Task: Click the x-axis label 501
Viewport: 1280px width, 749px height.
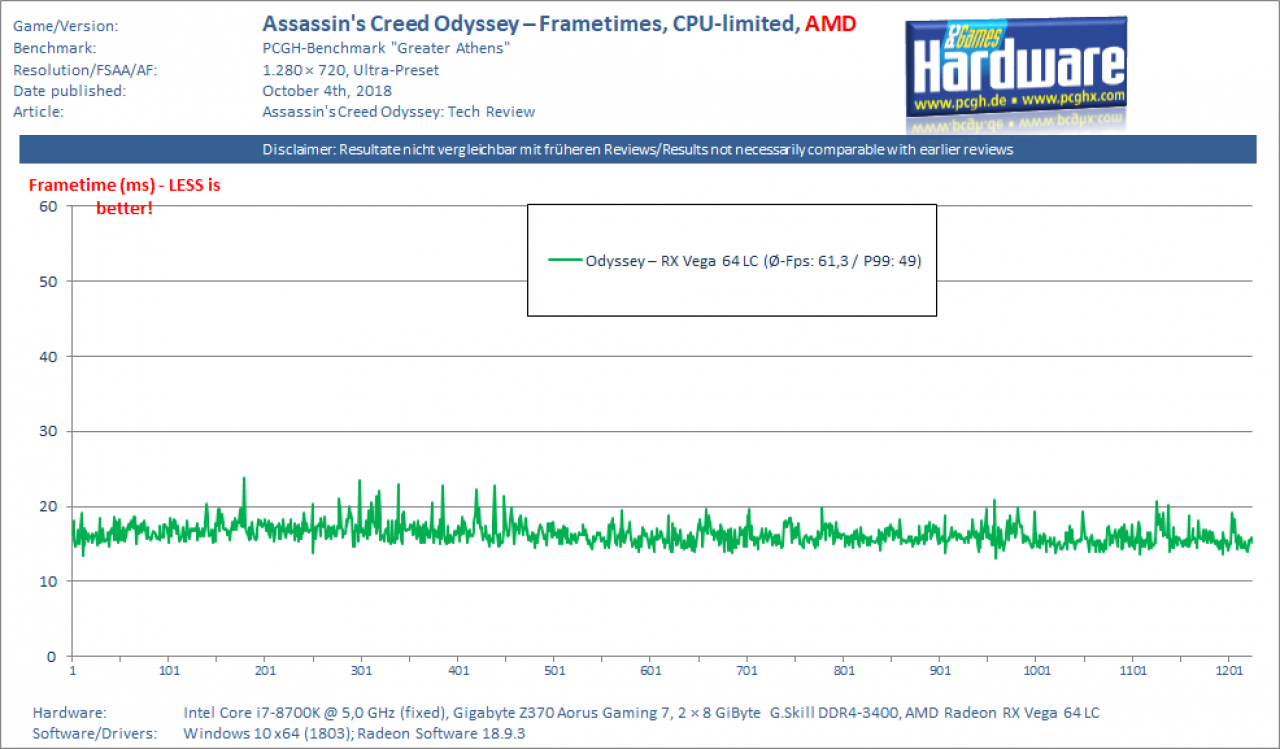Action: [x=555, y=671]
